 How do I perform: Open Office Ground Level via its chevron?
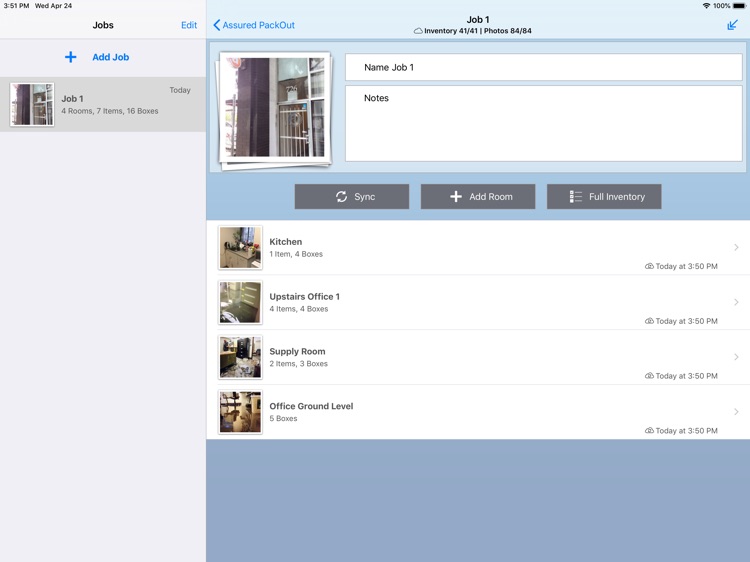click(x=736, y=412)
